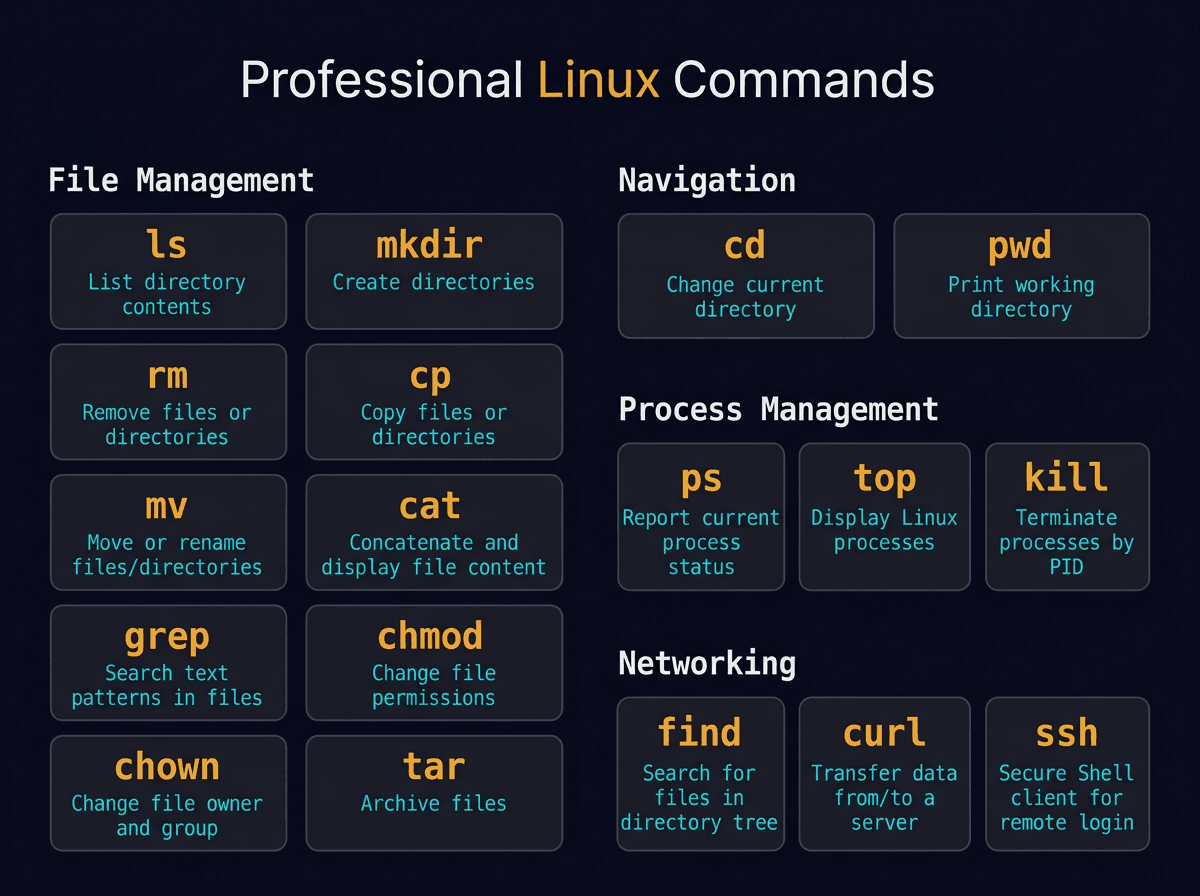Select the kill command tile
Viewport: 1200px width, 896px height.
pos(1067,516)
